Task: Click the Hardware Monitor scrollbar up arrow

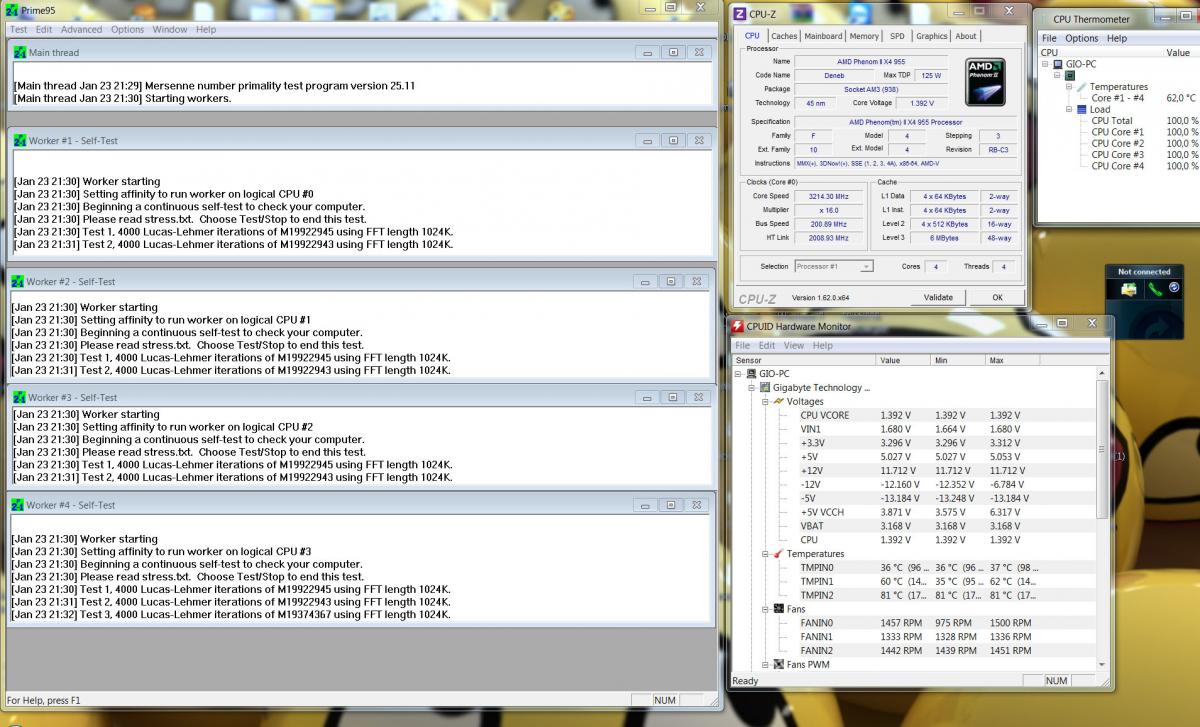Action: (x=1103, y=374)
